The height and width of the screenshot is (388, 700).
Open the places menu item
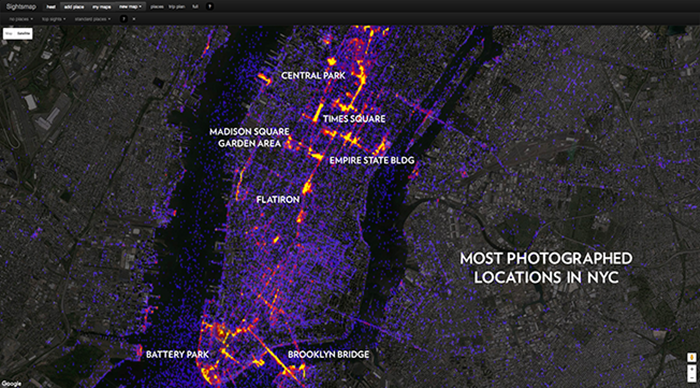coord(157,7)
